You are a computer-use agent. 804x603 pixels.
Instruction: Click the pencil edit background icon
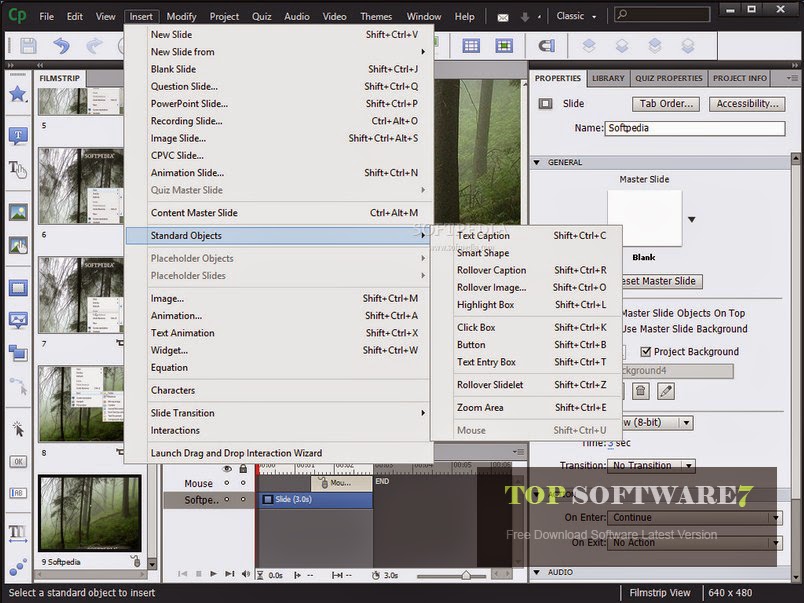click(666, 391)
